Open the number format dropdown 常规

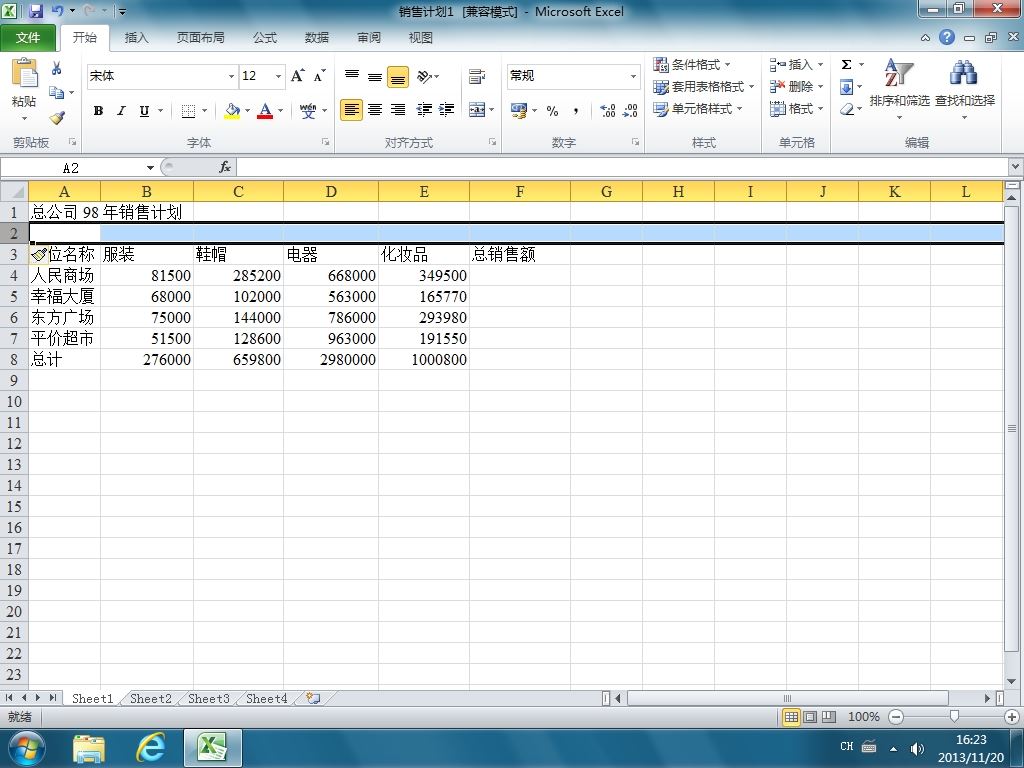pyautogui.click(x=633, y=76)
